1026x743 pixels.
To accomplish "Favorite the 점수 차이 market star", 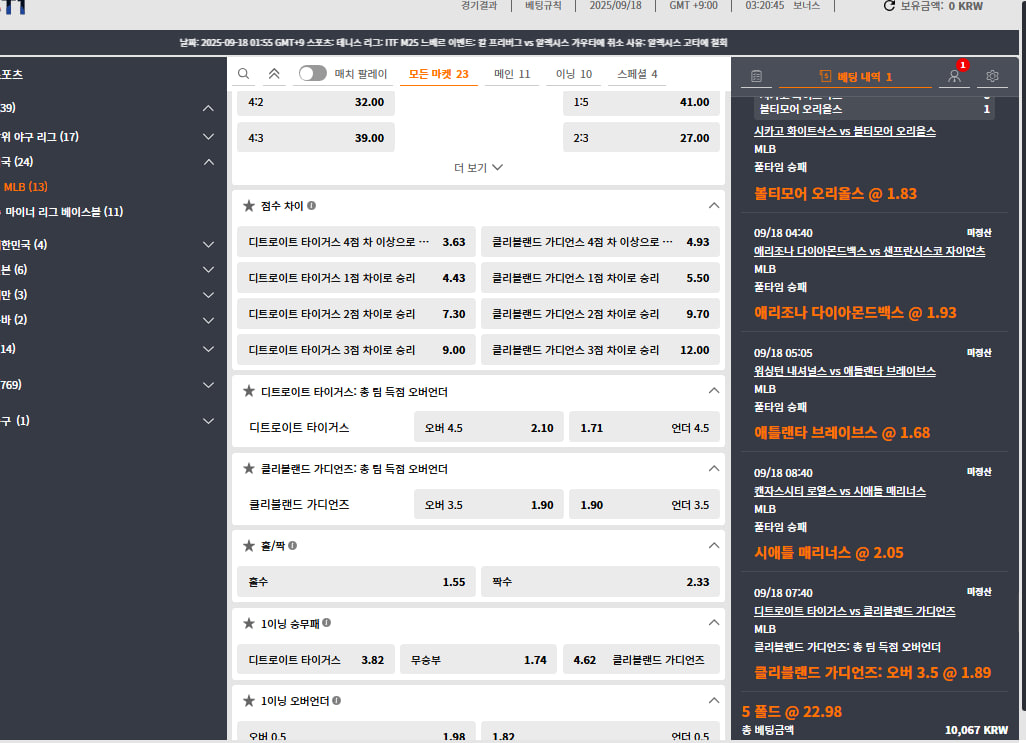I will (249, 205).
